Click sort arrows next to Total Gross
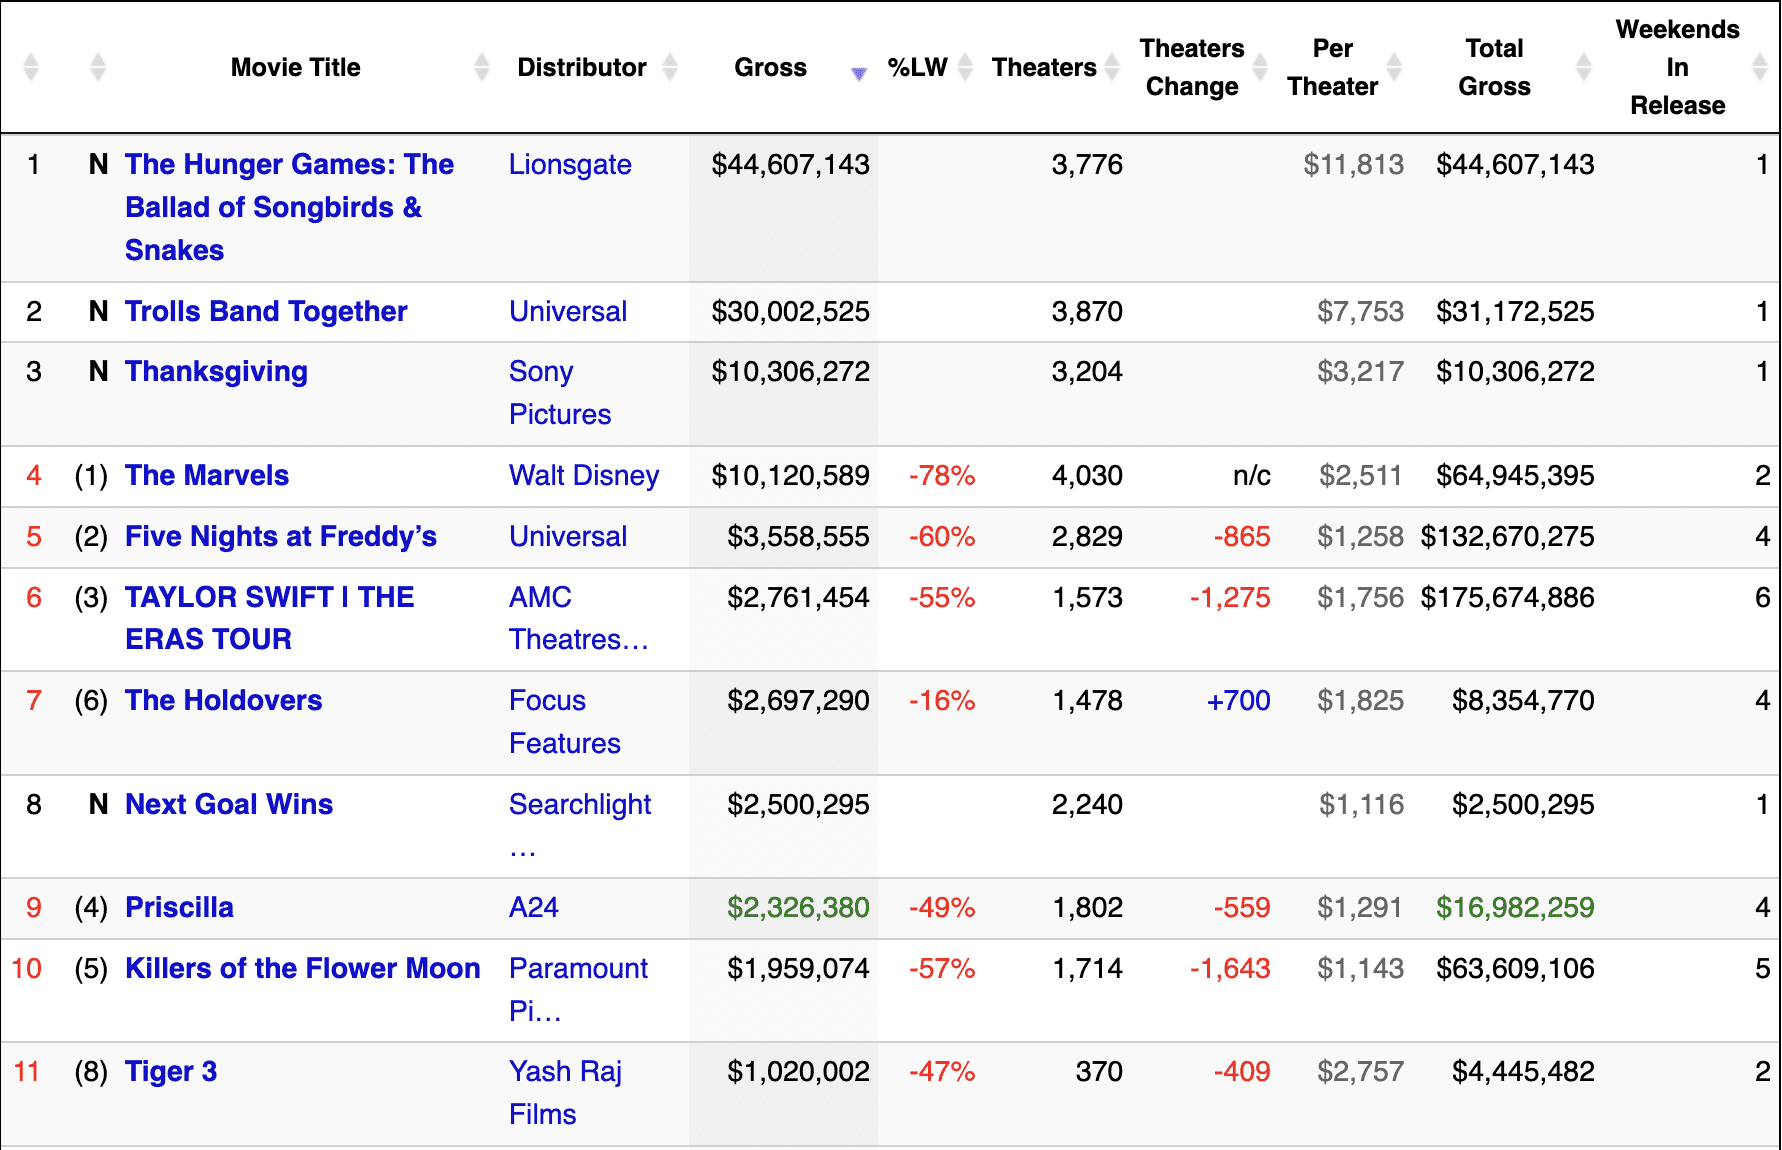Screen dimensions: 1782x1150 (x=1584, y=67)
